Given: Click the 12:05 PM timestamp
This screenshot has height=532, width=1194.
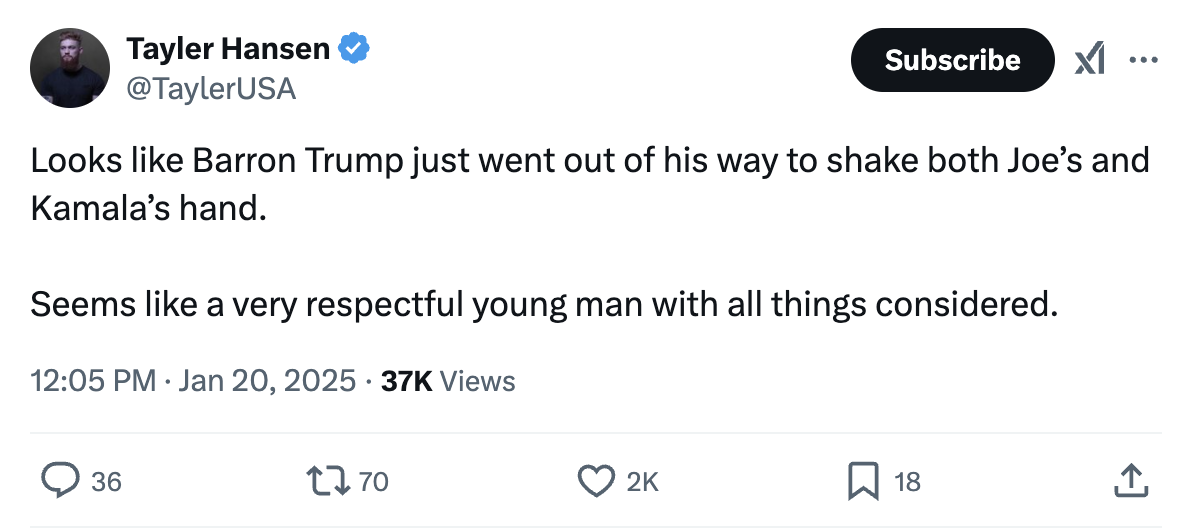Looking at the screenshot, I should (93, 381).
